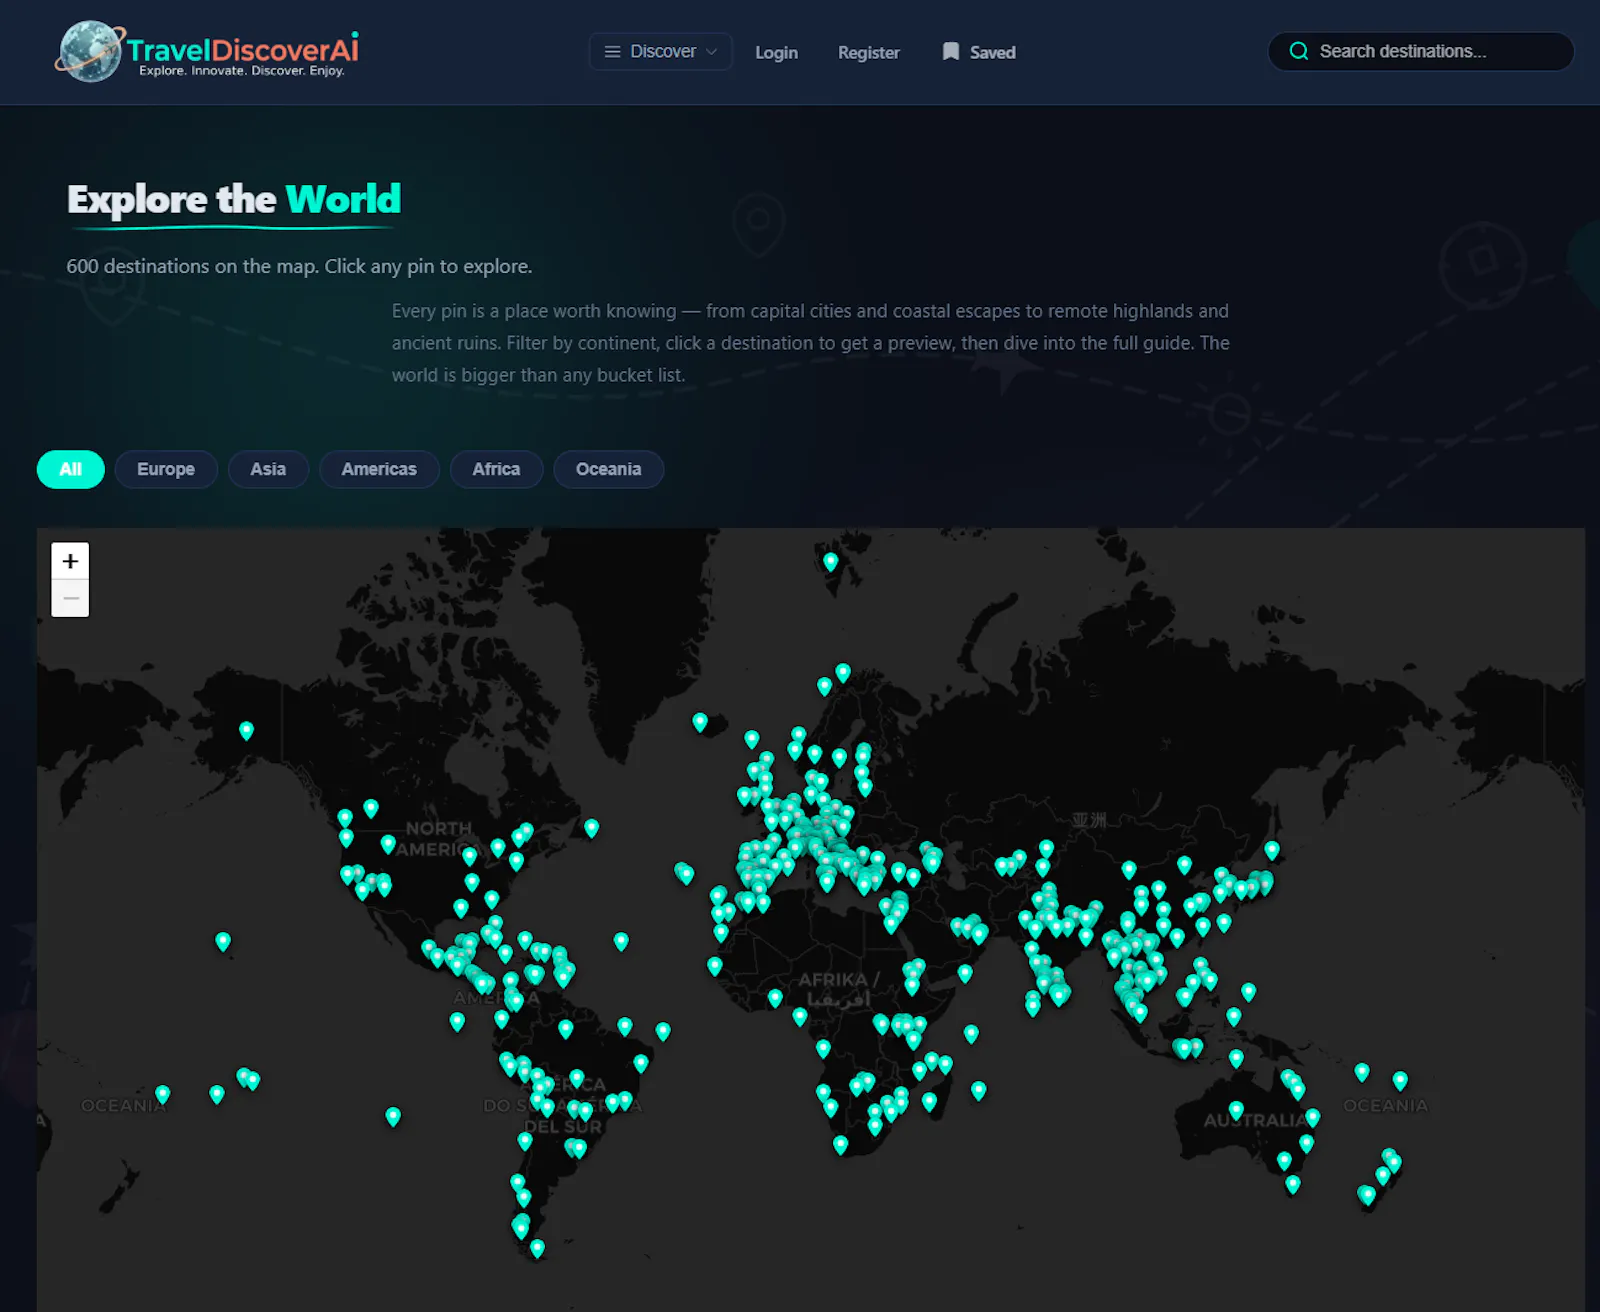Screen dimensions: 1600x1312
Task: Select the Mauritius pin east of Madagascar
Action: (x=979, y=1090)
